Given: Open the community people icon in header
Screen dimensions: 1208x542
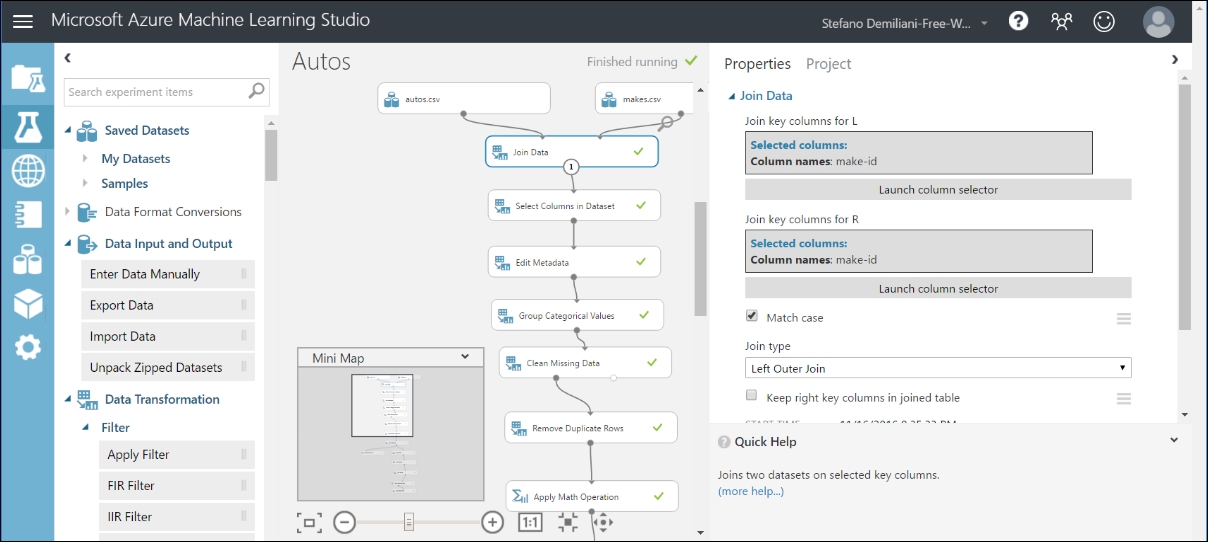Looking at the screenshot, I should [1061, 21].
